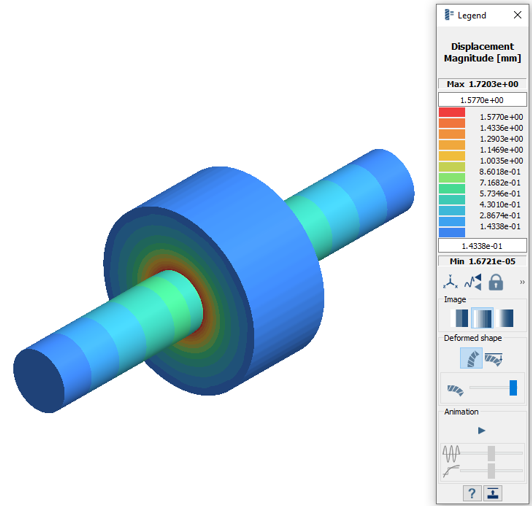The width and height of the screenshot is (532, 506).
Task: Play the deformation animation
Action: 481,431
